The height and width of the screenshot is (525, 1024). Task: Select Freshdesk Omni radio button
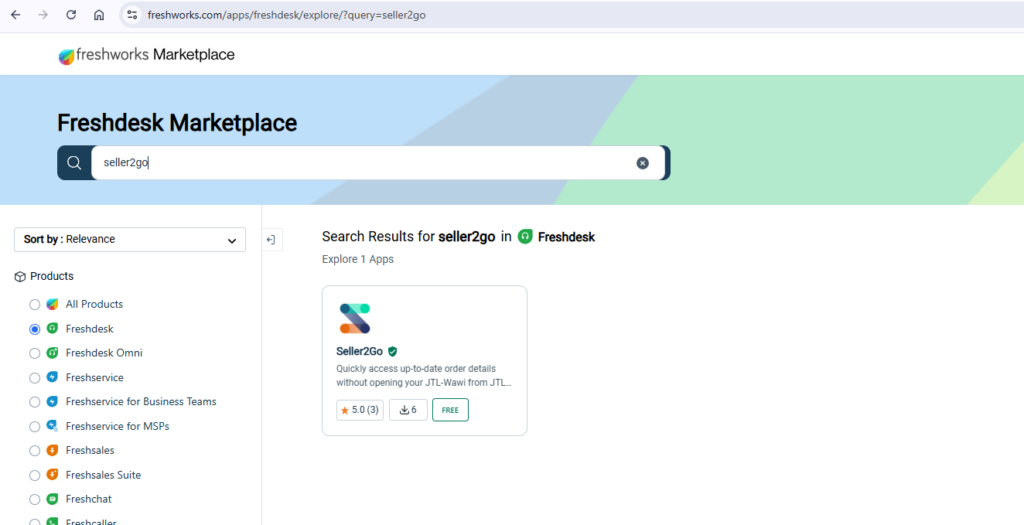coord(35,353)
